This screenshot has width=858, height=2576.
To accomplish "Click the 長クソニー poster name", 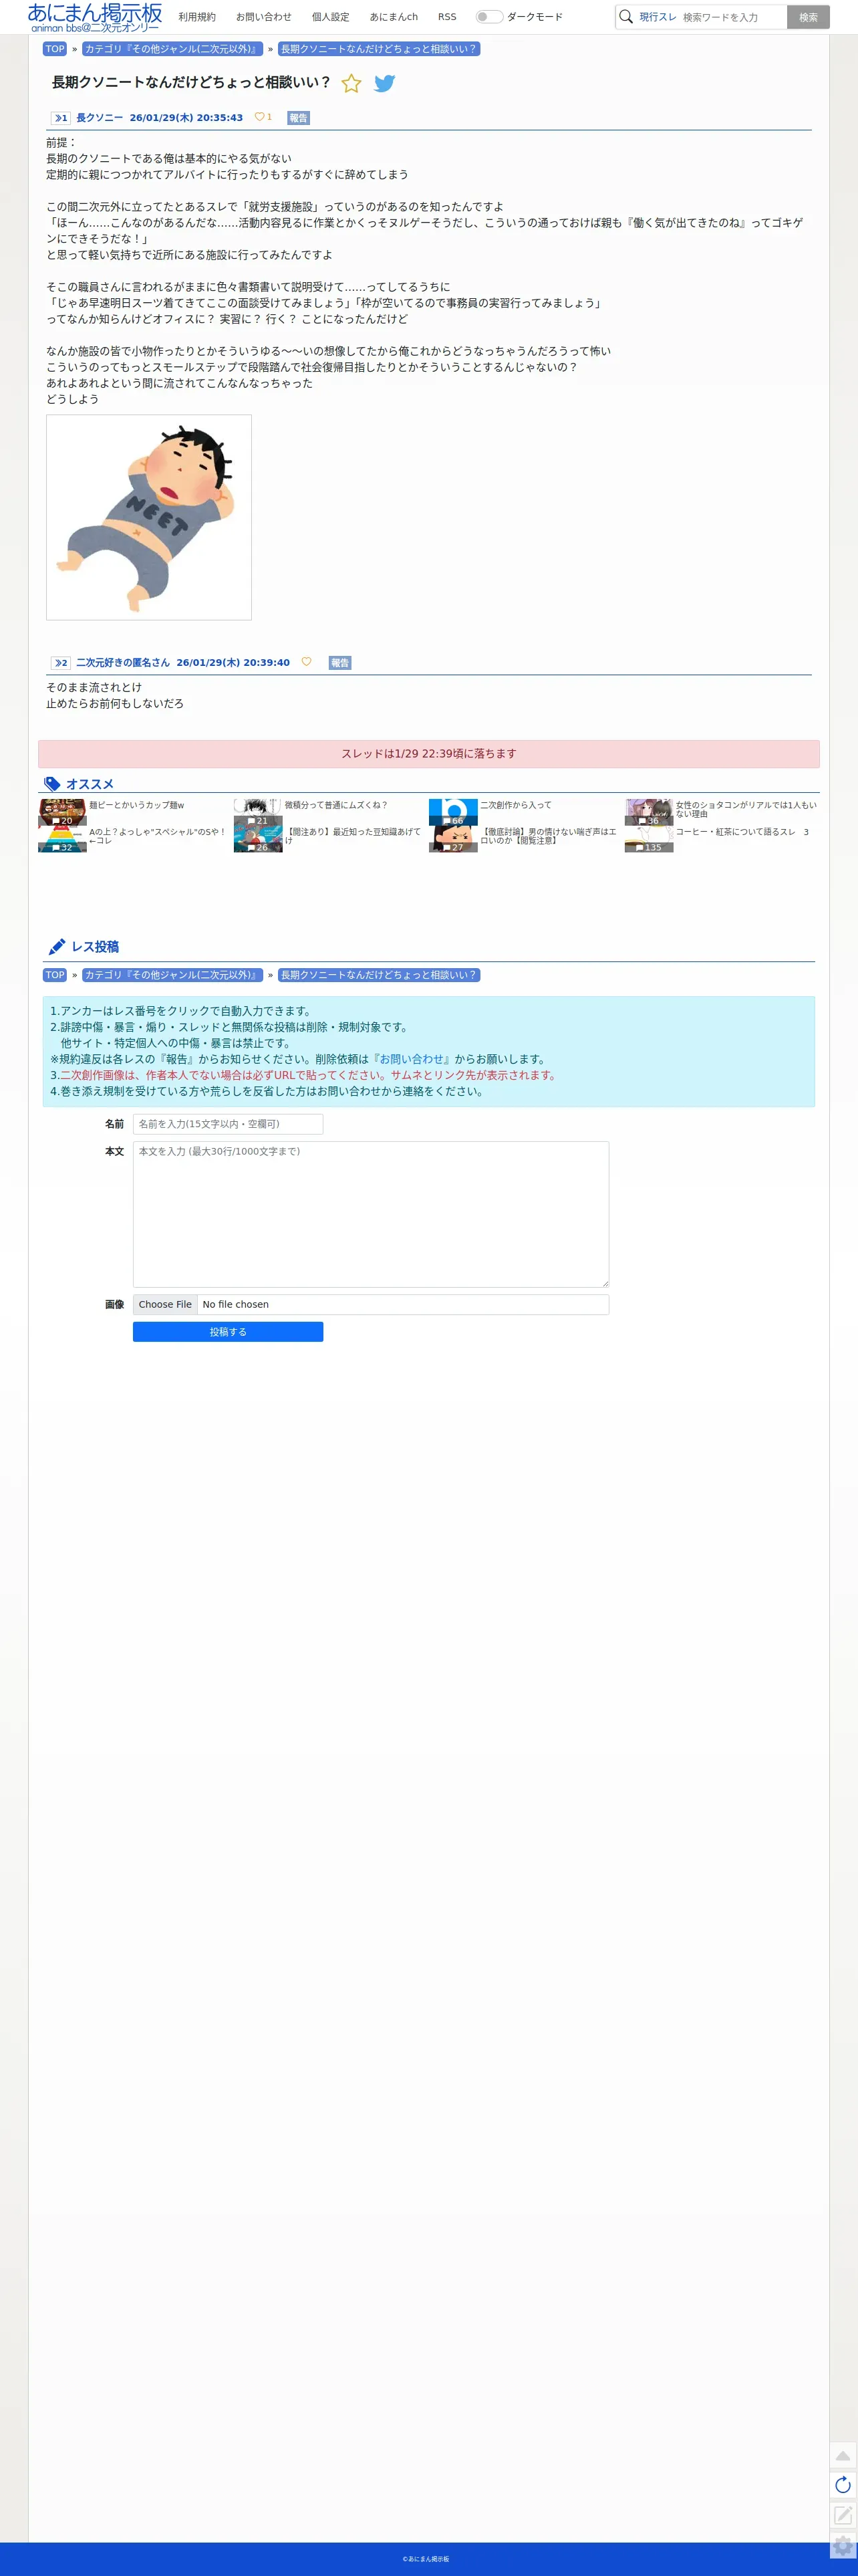I will click(x=100, y=118).
